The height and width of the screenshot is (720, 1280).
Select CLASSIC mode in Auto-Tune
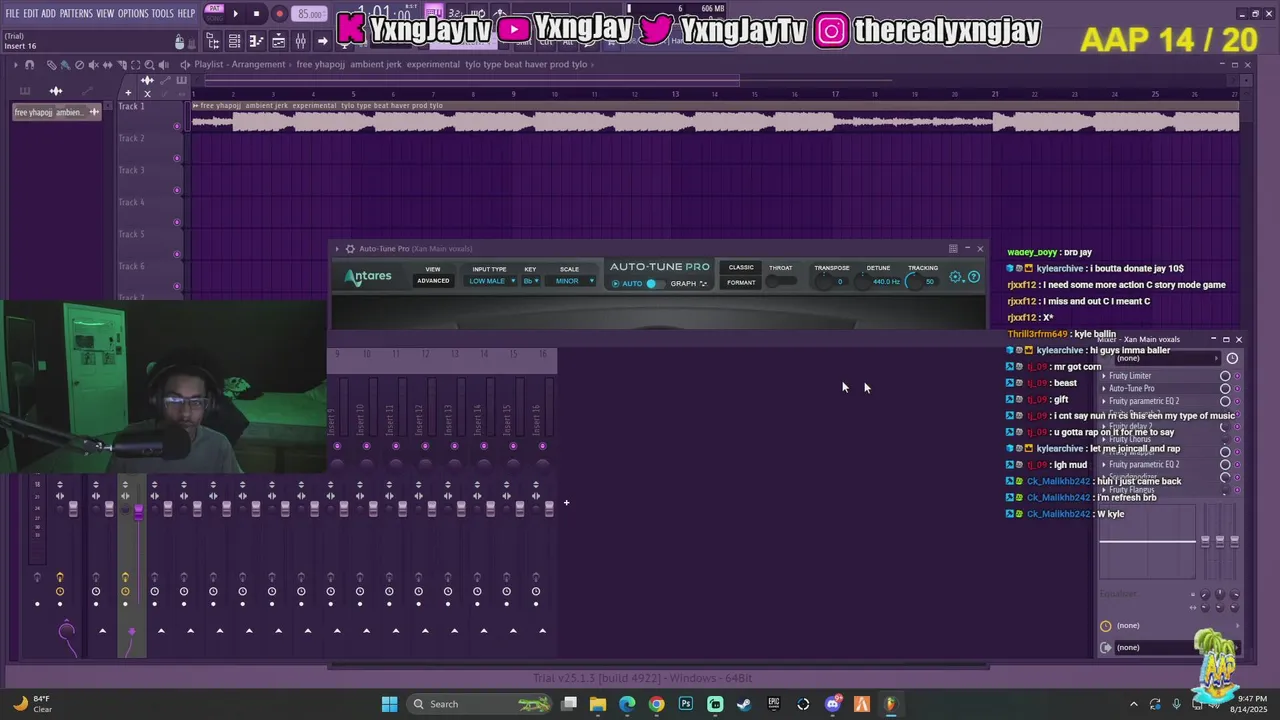click(741, 267)
